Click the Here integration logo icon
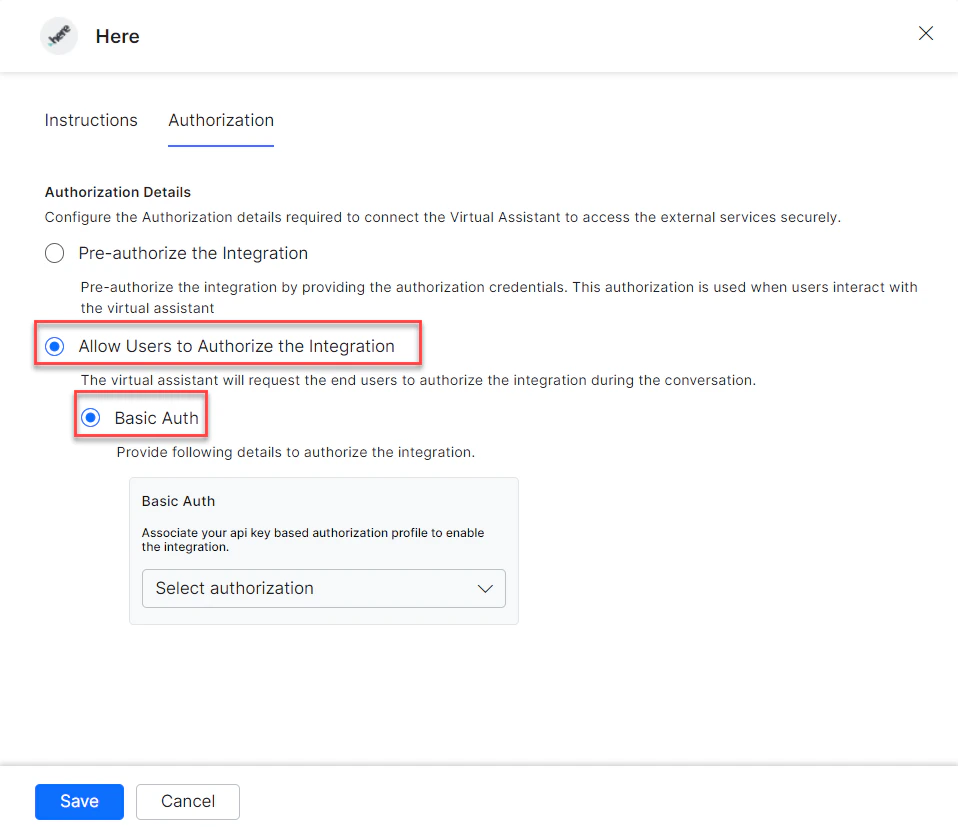This screenshot has width=958, height=827. coord(58,35)
